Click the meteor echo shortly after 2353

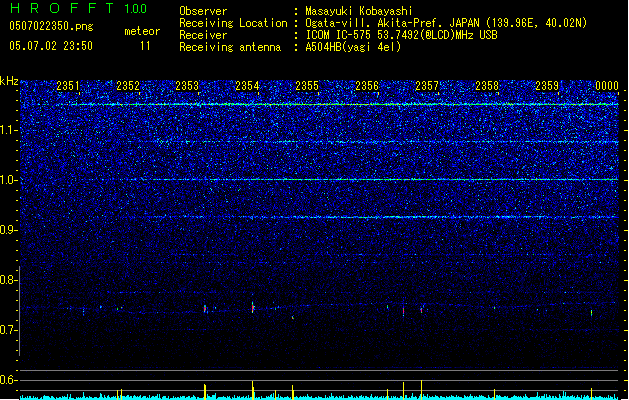point(205,309)
